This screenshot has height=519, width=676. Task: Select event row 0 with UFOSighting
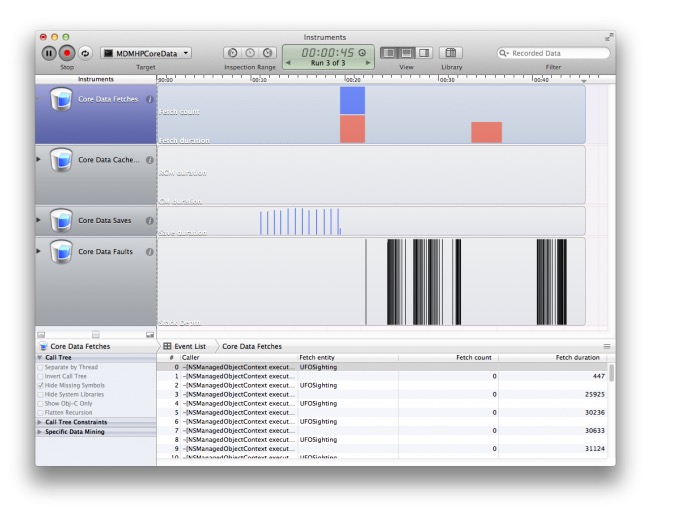(383, 367)
